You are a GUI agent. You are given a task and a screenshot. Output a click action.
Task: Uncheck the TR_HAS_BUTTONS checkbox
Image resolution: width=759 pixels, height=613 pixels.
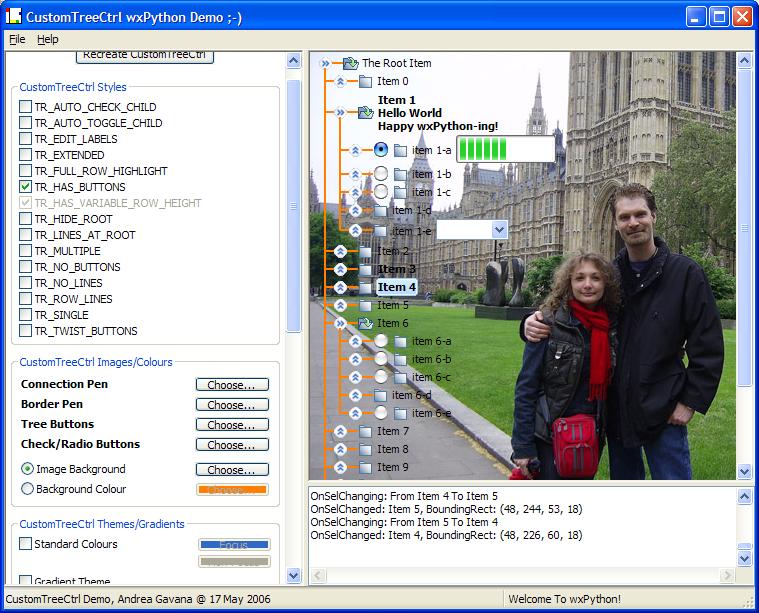[26, 187]
